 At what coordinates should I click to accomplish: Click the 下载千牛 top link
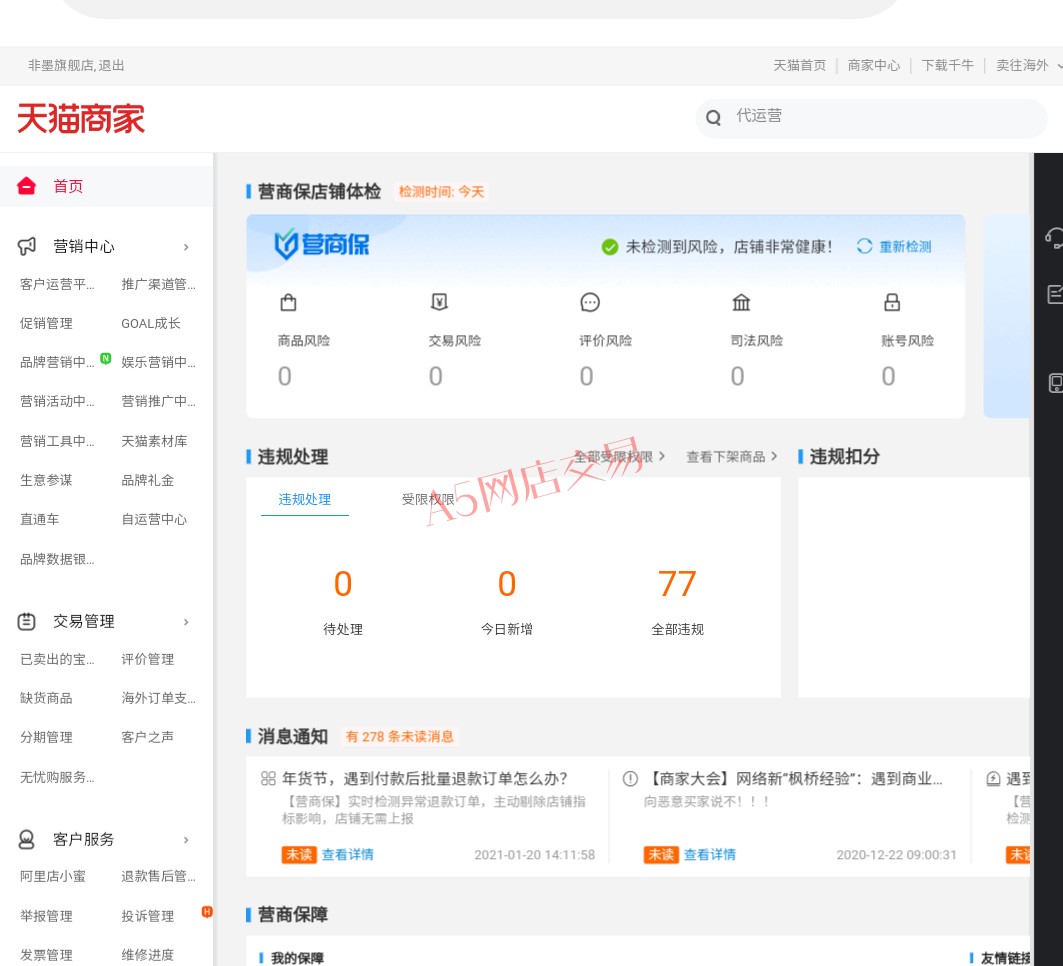[x=947, y=65]
